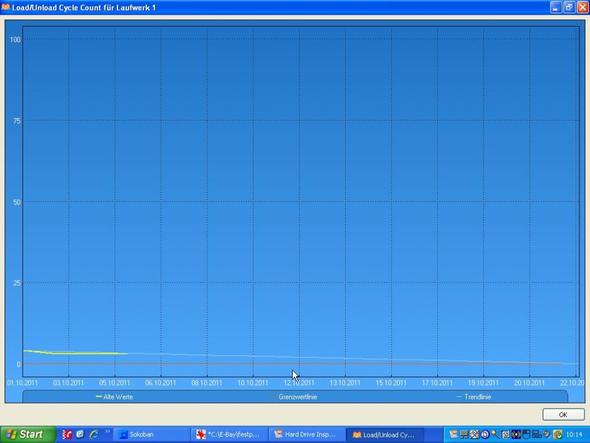
Task: Open the Windows Start menu
Action: [x=27, y=435]
